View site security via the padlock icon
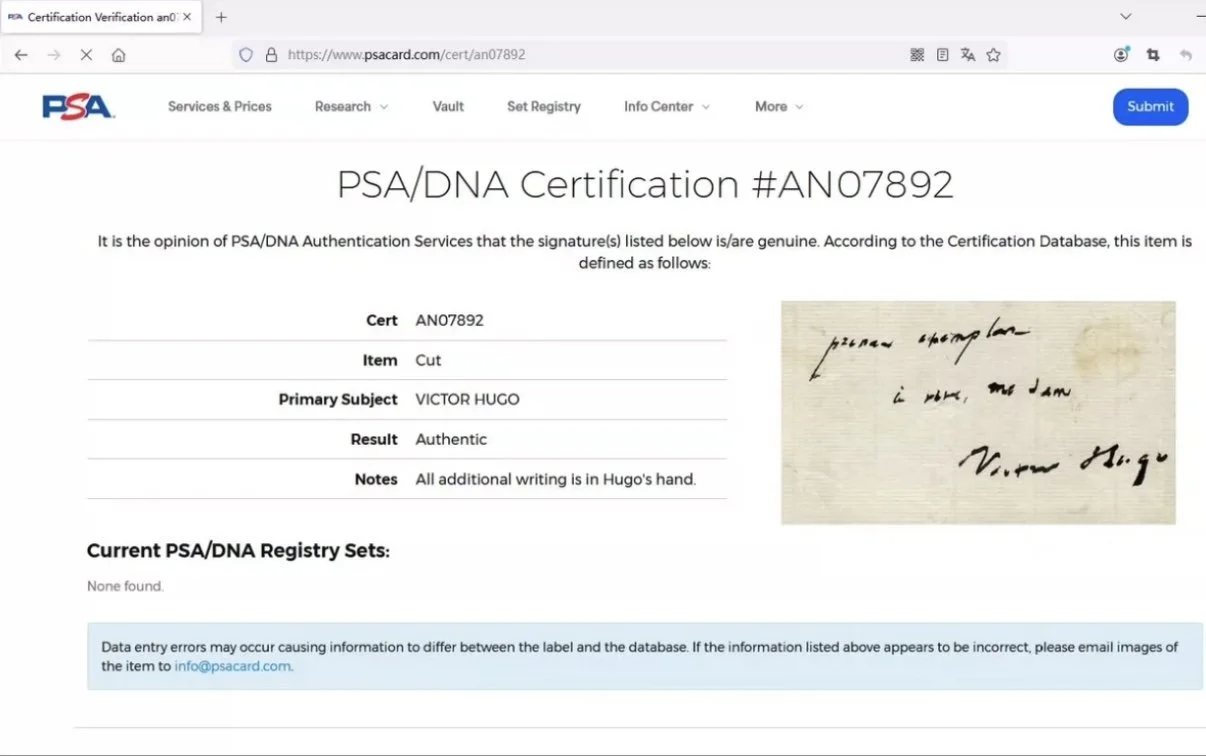This screenshot has height=756, width=1206. (x=271, y=55)
